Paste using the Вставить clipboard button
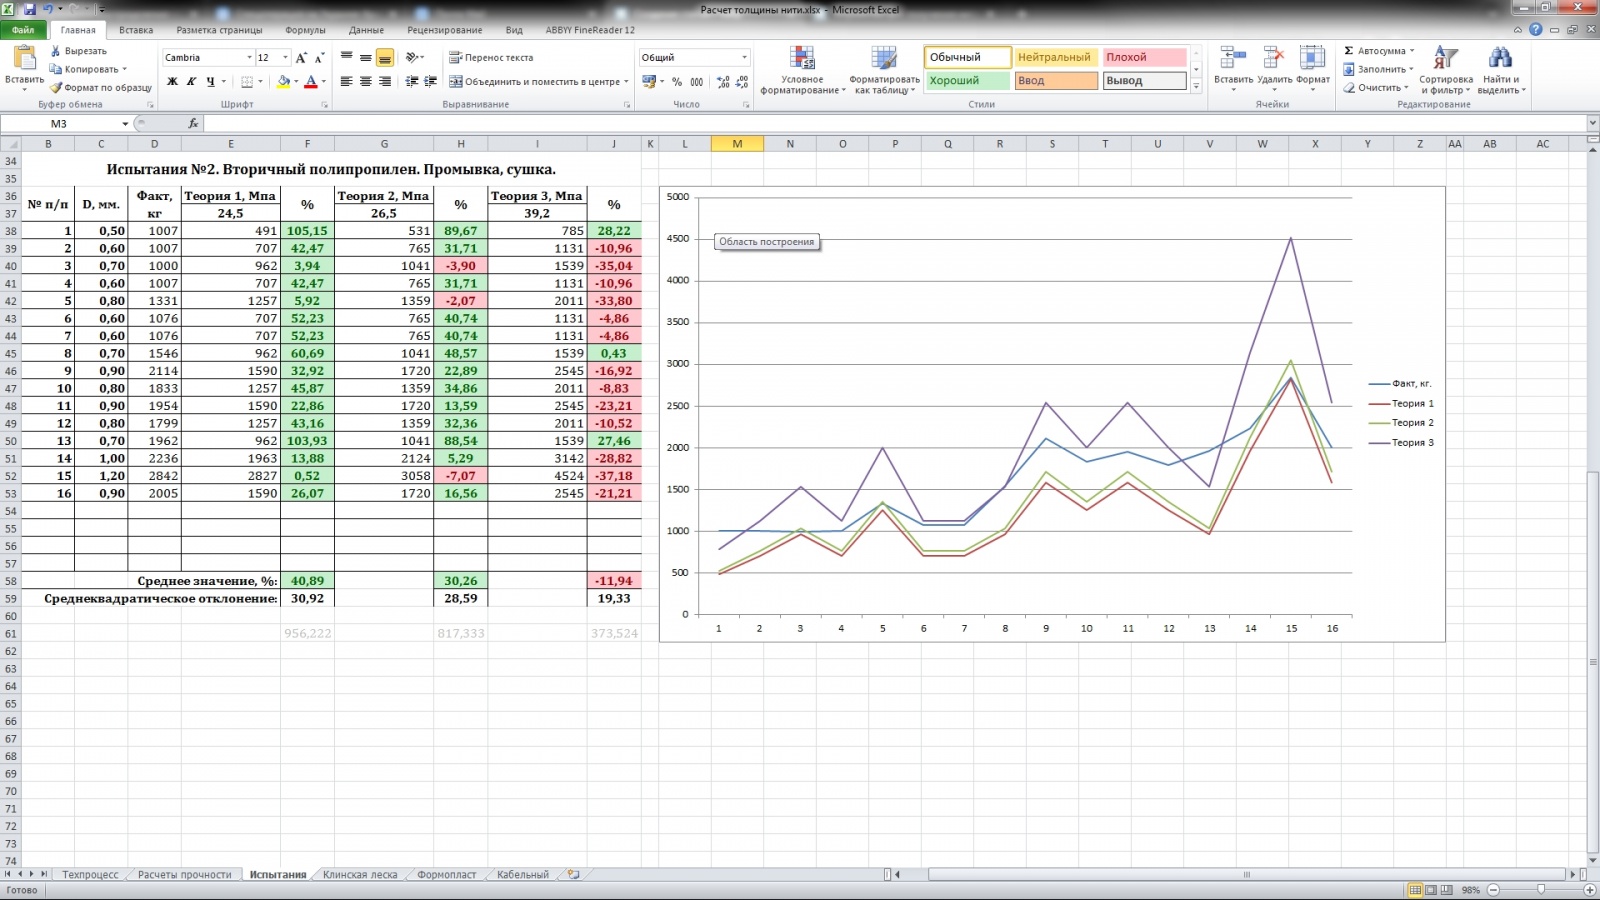Screen dimensions: 1600x900 (x=24, y=69)
